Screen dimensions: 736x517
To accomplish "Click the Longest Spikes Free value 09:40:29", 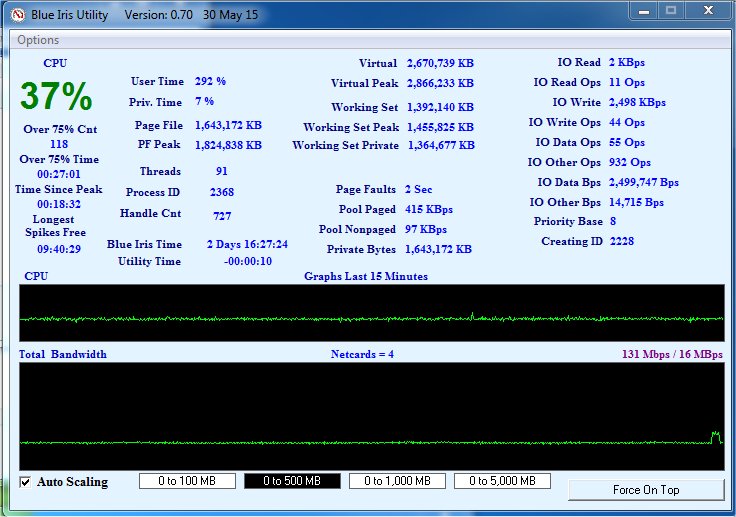I will click(59, 249).
